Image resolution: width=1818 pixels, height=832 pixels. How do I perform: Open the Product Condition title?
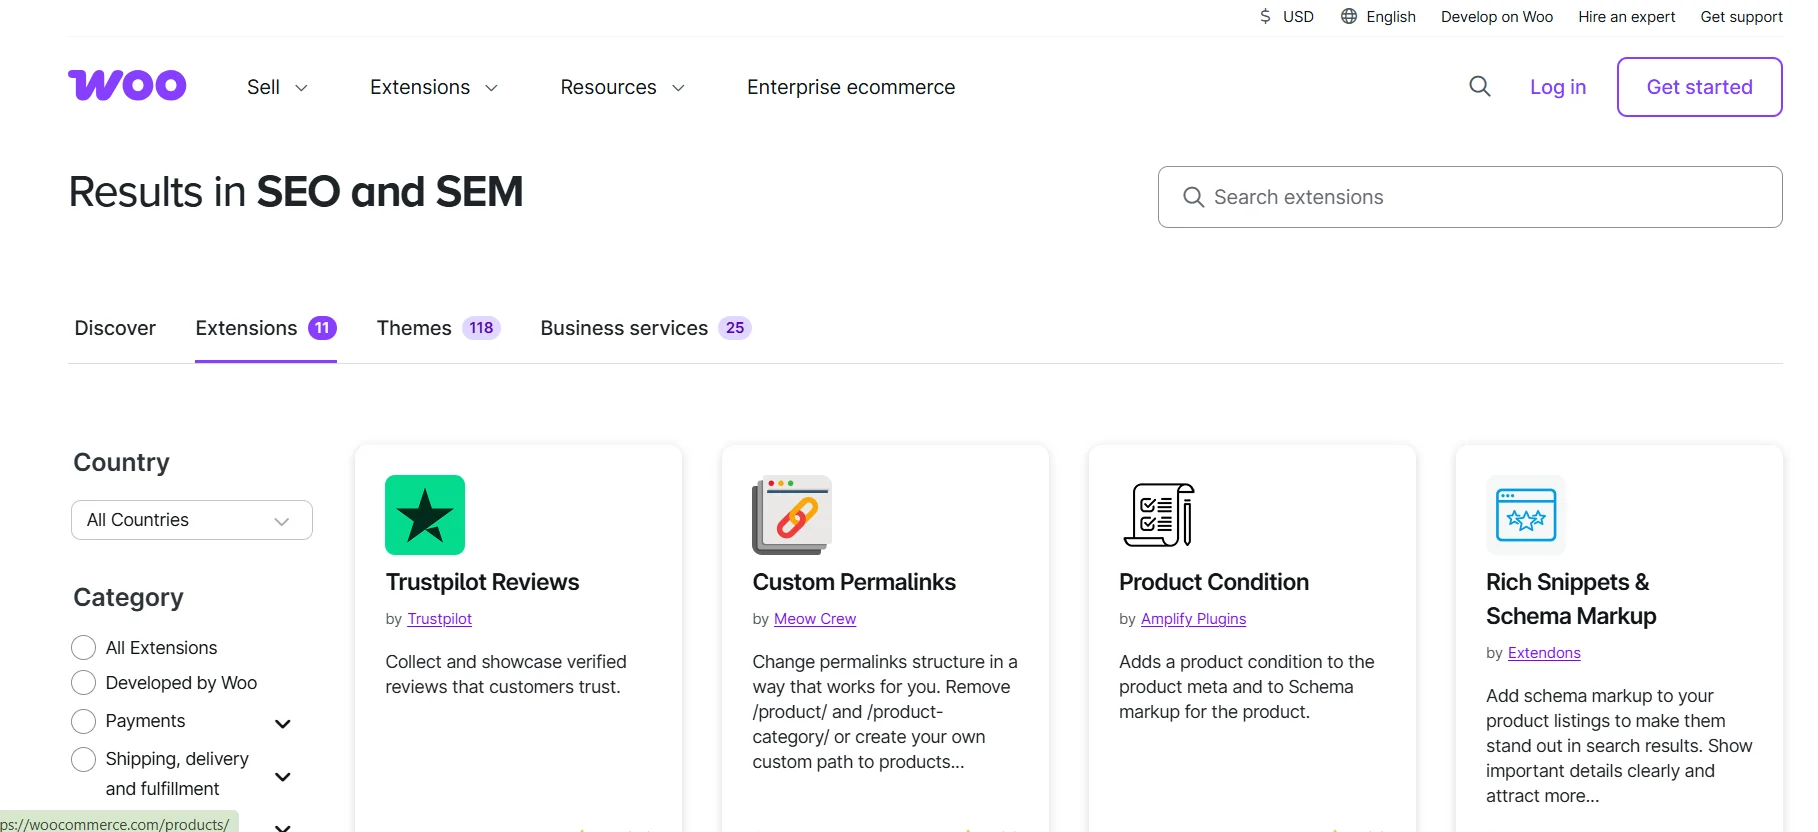pos(1214,582)
